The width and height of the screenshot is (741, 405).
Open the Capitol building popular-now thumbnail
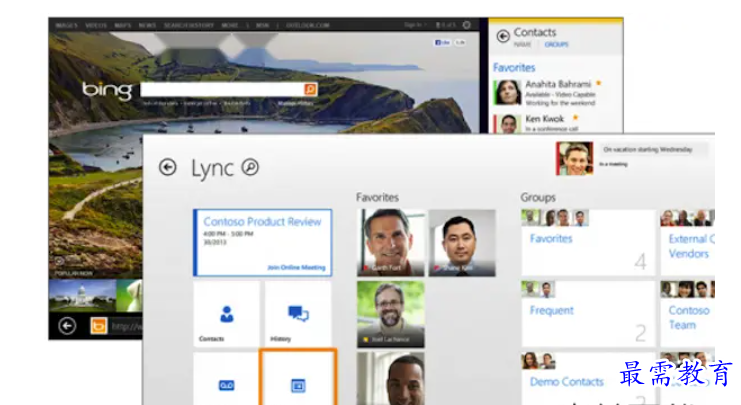[x=82, y=296]
